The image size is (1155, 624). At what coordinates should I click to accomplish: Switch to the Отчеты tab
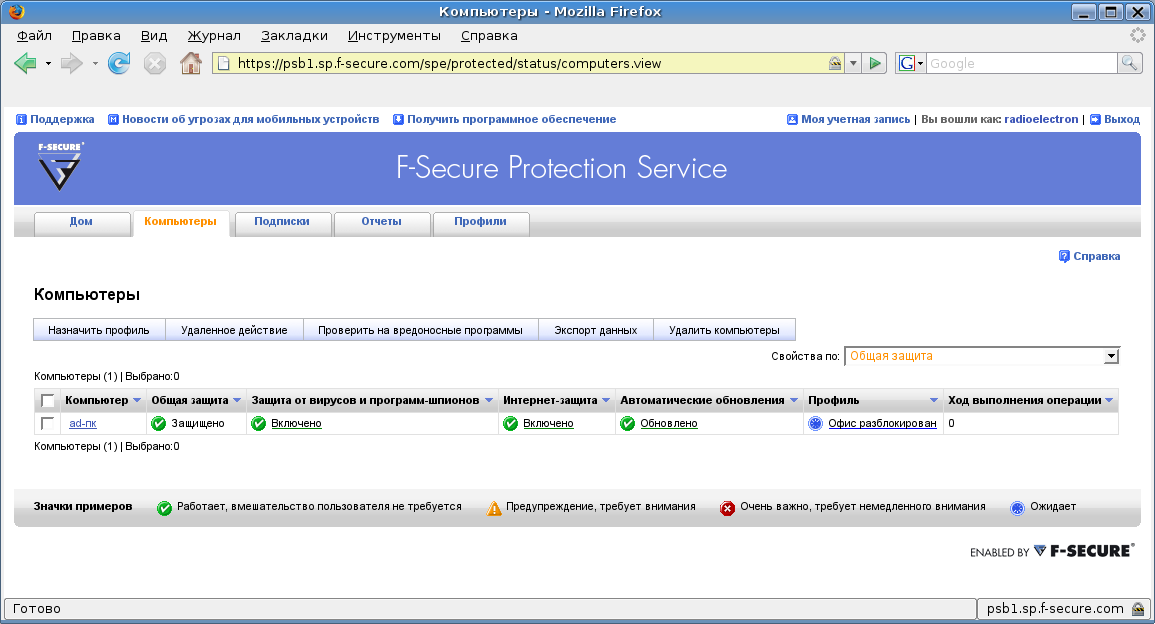point(381,222)
